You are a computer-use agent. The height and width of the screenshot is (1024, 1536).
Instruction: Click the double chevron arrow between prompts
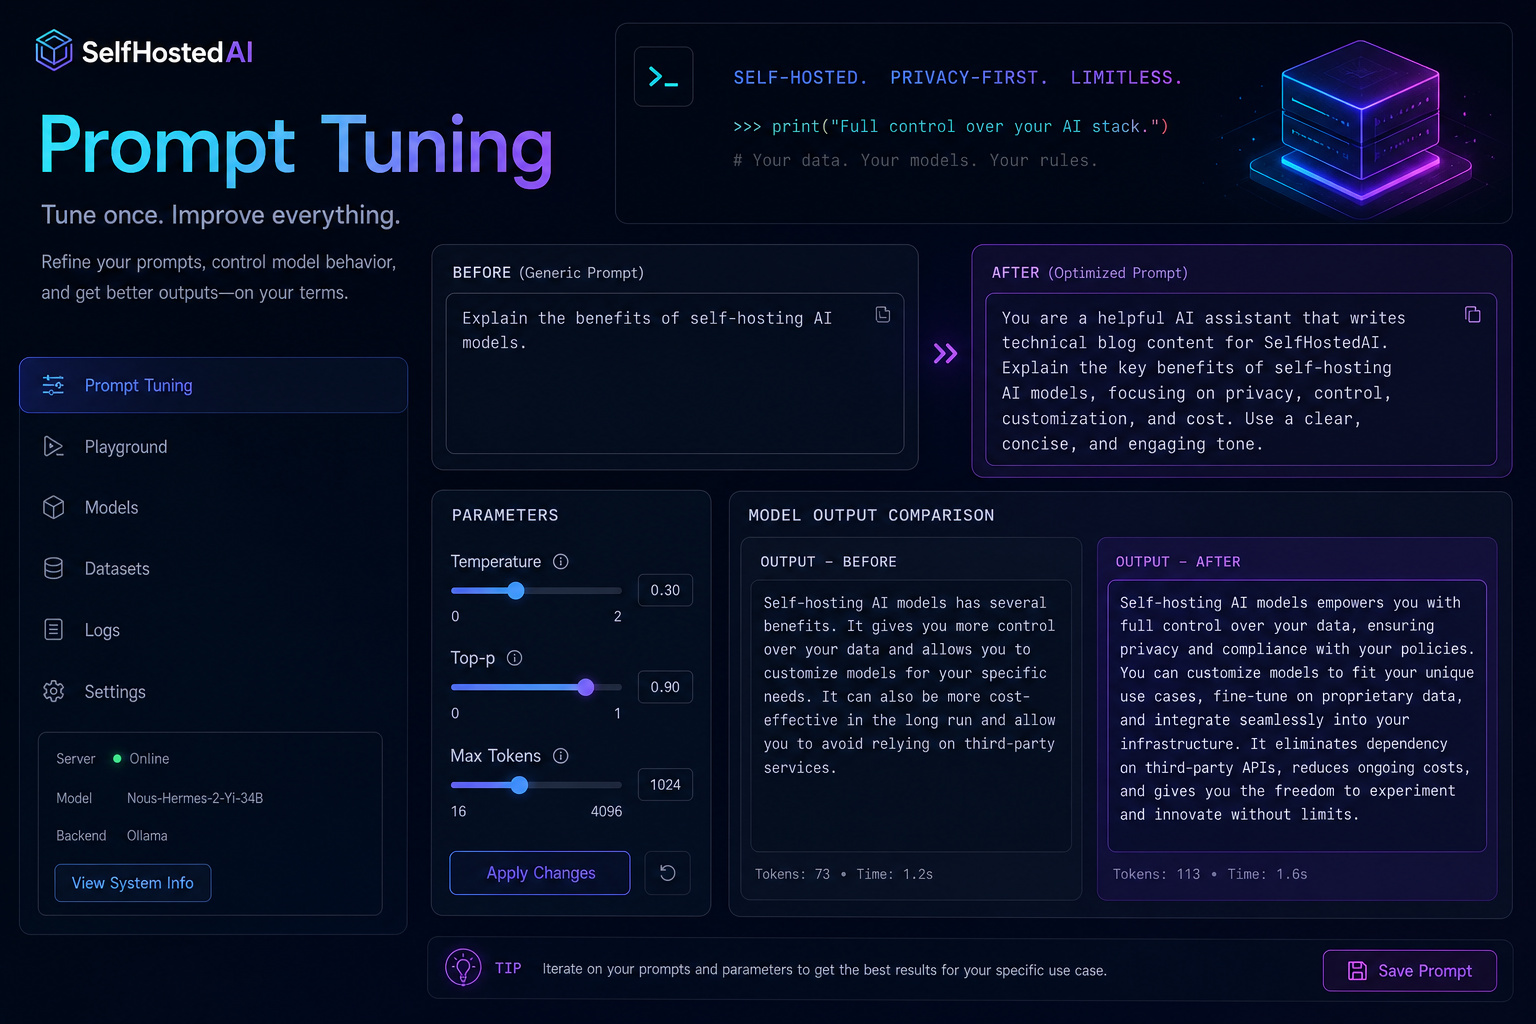point(945,353)
